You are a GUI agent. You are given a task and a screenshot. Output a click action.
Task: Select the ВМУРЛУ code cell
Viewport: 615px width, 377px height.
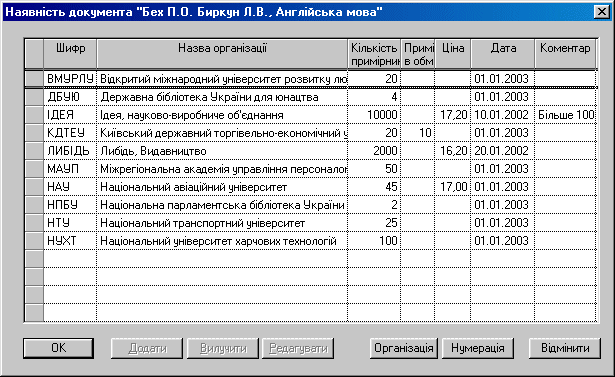[70, 79]
